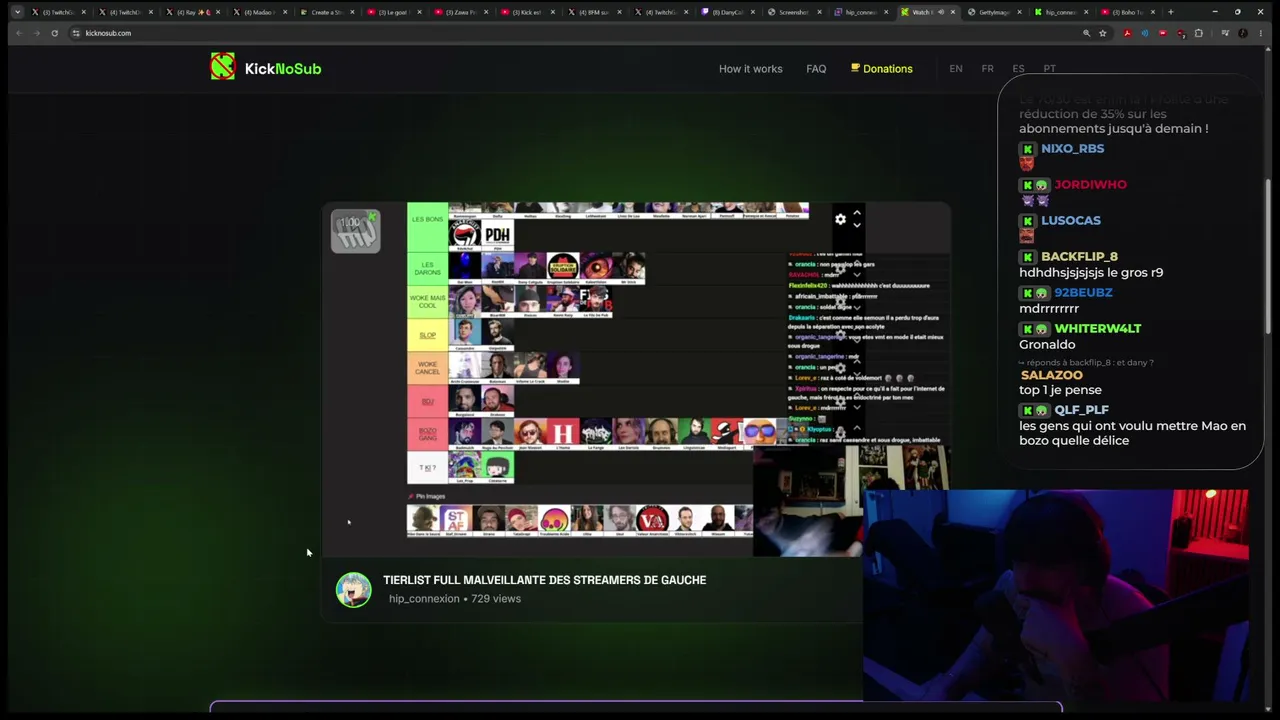Open a new browser tab
The image size is (1280, 720).
1170,12
